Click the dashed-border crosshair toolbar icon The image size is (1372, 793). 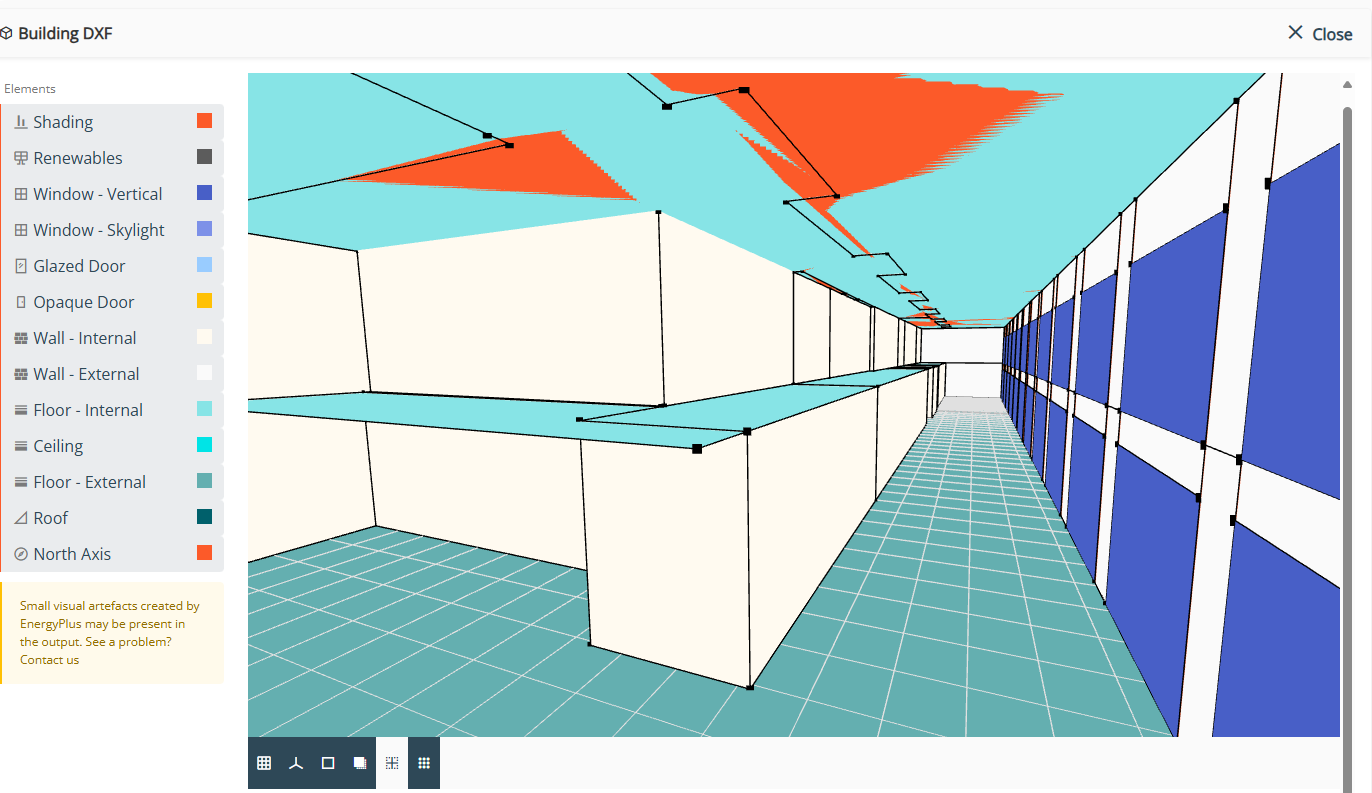[392, 763]
